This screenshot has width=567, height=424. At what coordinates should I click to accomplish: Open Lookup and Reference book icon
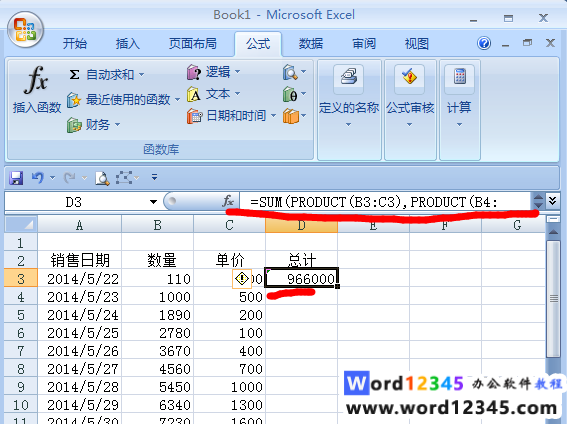(x=290, y=72)
